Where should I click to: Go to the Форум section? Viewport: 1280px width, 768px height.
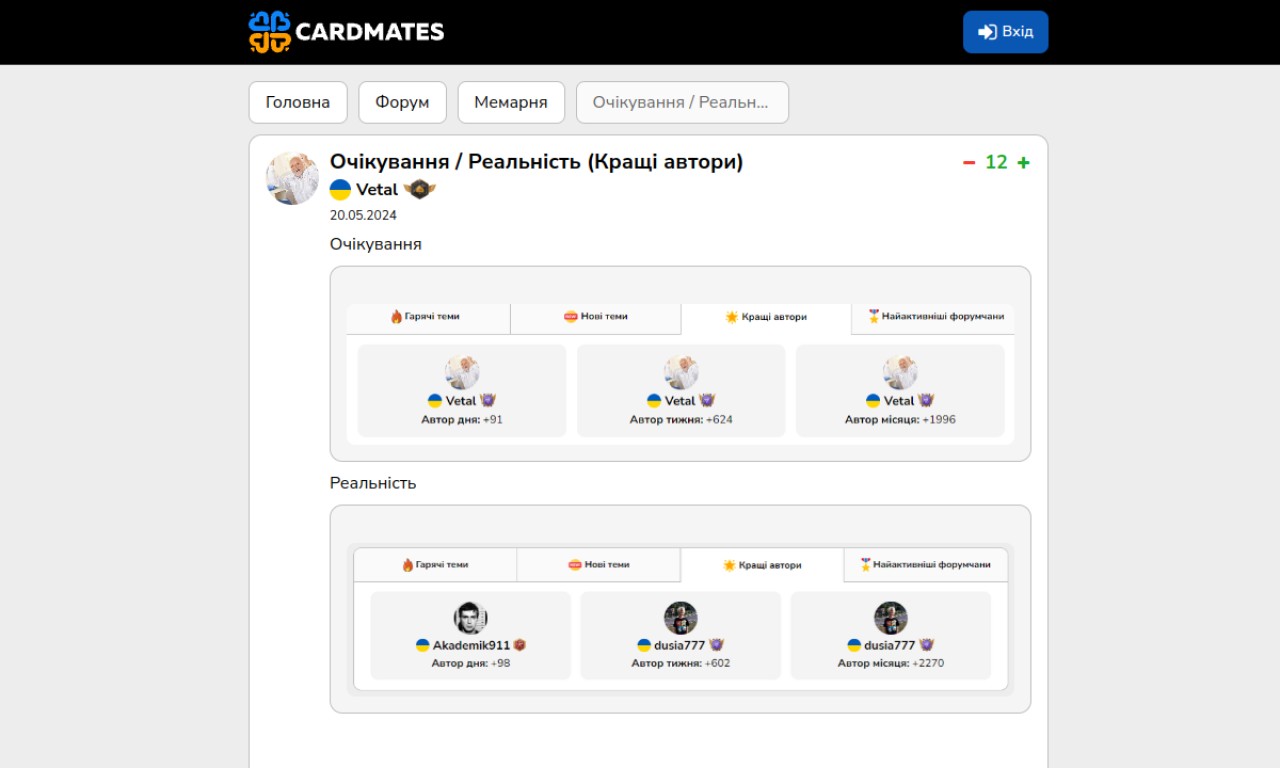coord(402,102)
